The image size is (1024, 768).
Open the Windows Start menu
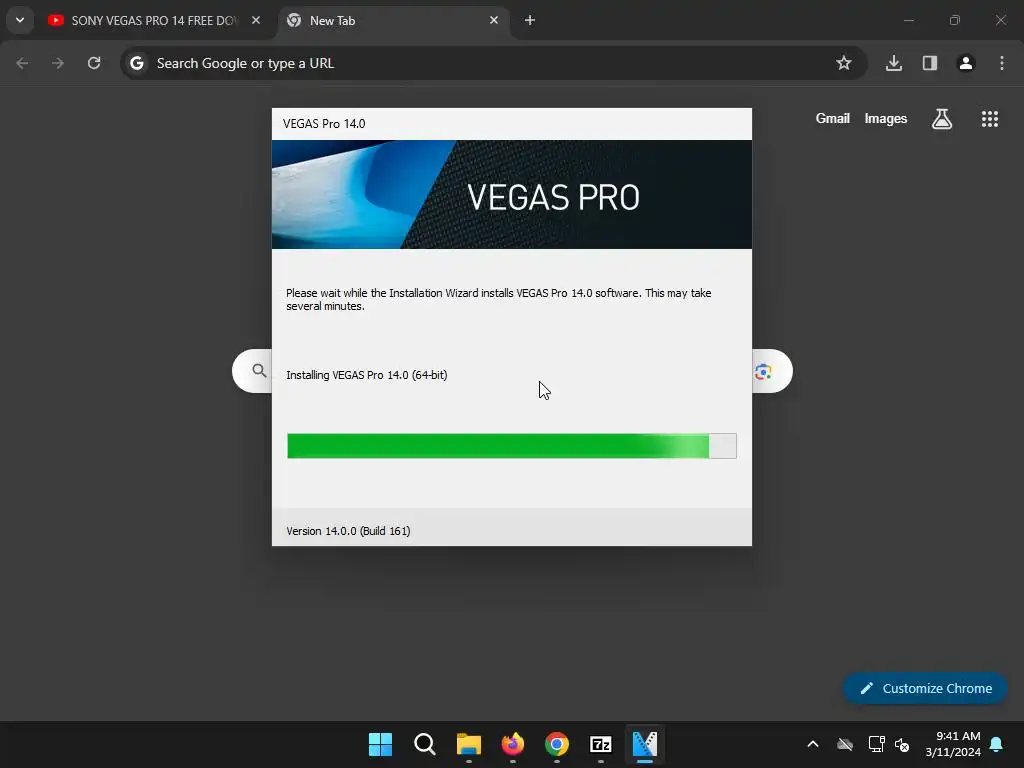coord(380,744)
